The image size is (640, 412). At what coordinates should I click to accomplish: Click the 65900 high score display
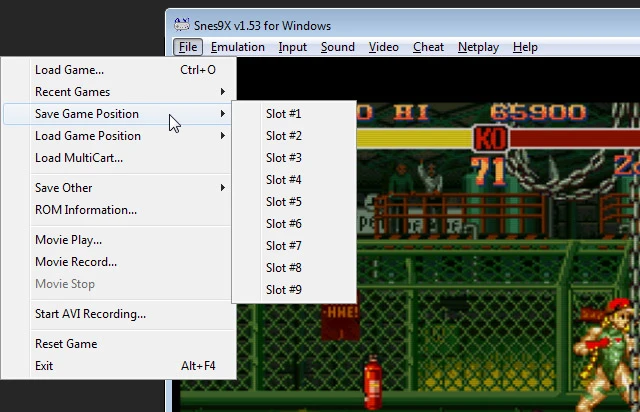pyautogui.click(x=538, y=112)
